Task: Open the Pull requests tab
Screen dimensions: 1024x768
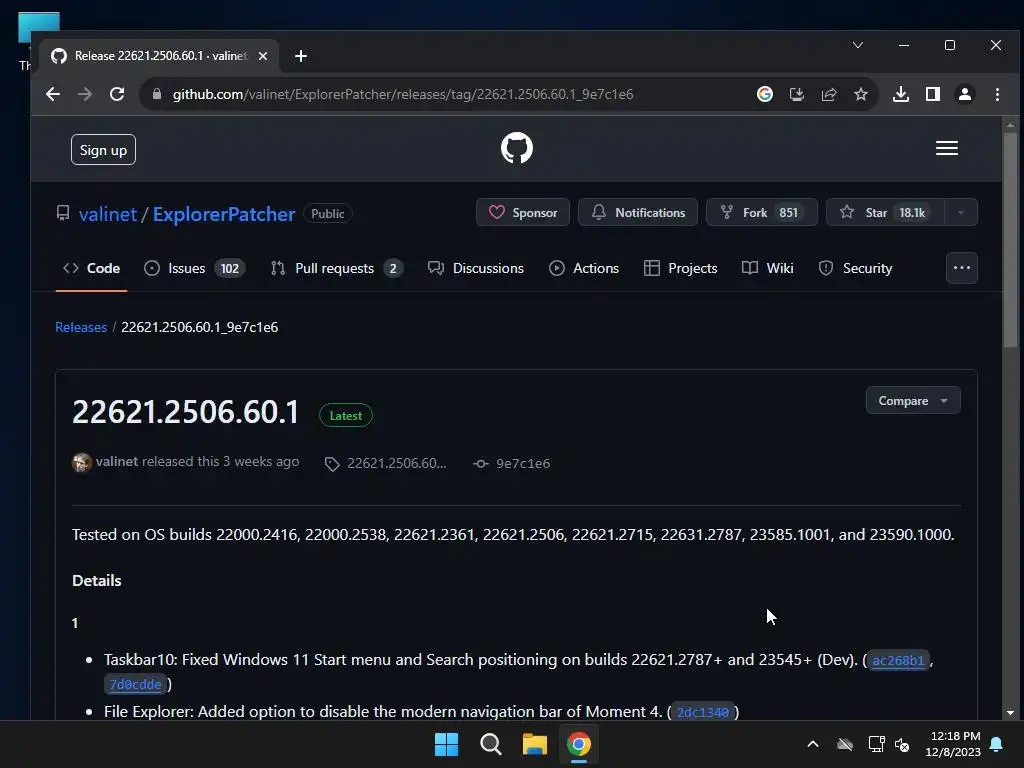Action: [336, 268]
